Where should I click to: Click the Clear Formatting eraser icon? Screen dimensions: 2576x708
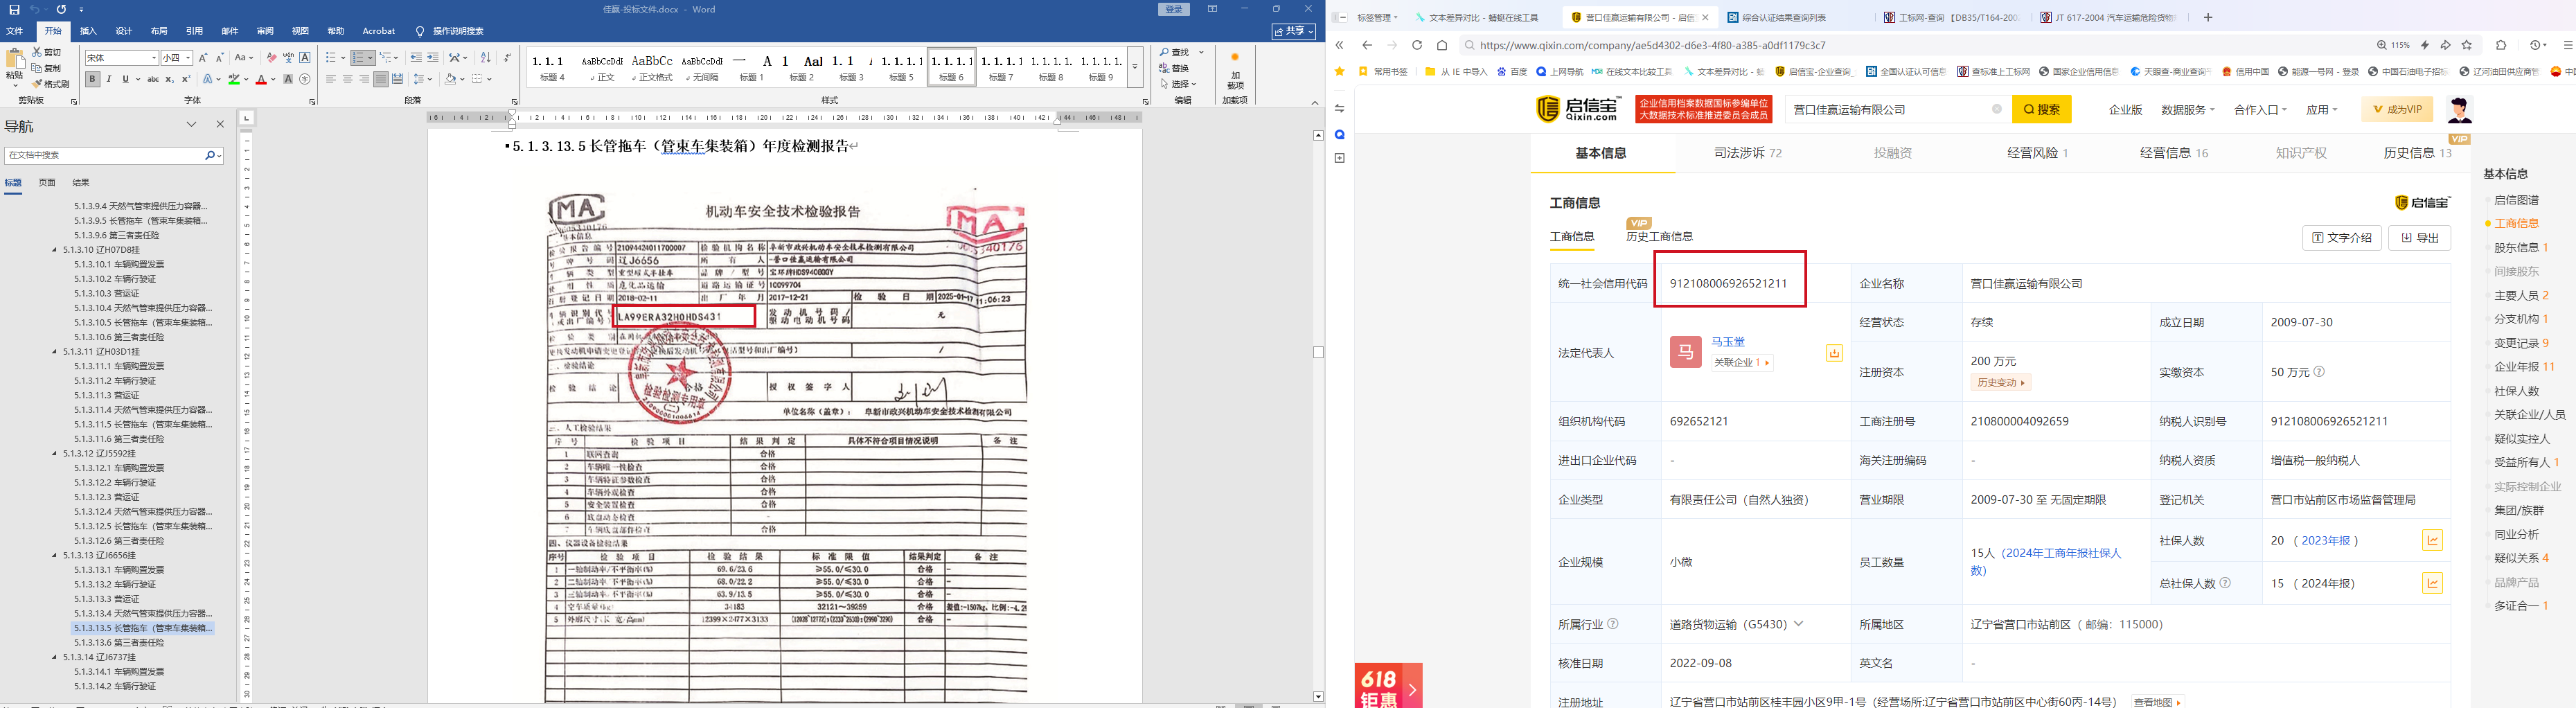pos(271,58)
